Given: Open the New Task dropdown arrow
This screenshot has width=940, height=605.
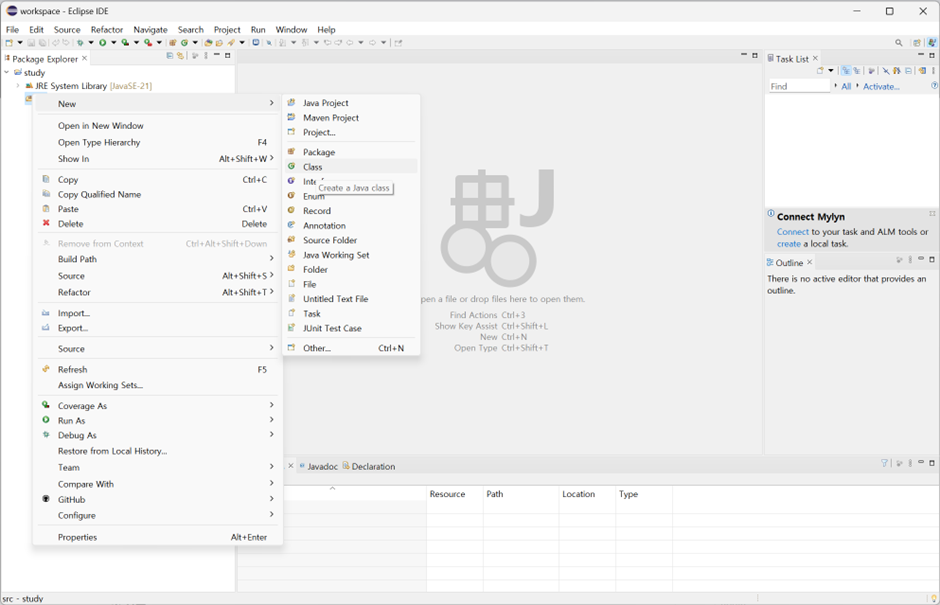Looking at the screenshot, I should click(x=831, y=70).
